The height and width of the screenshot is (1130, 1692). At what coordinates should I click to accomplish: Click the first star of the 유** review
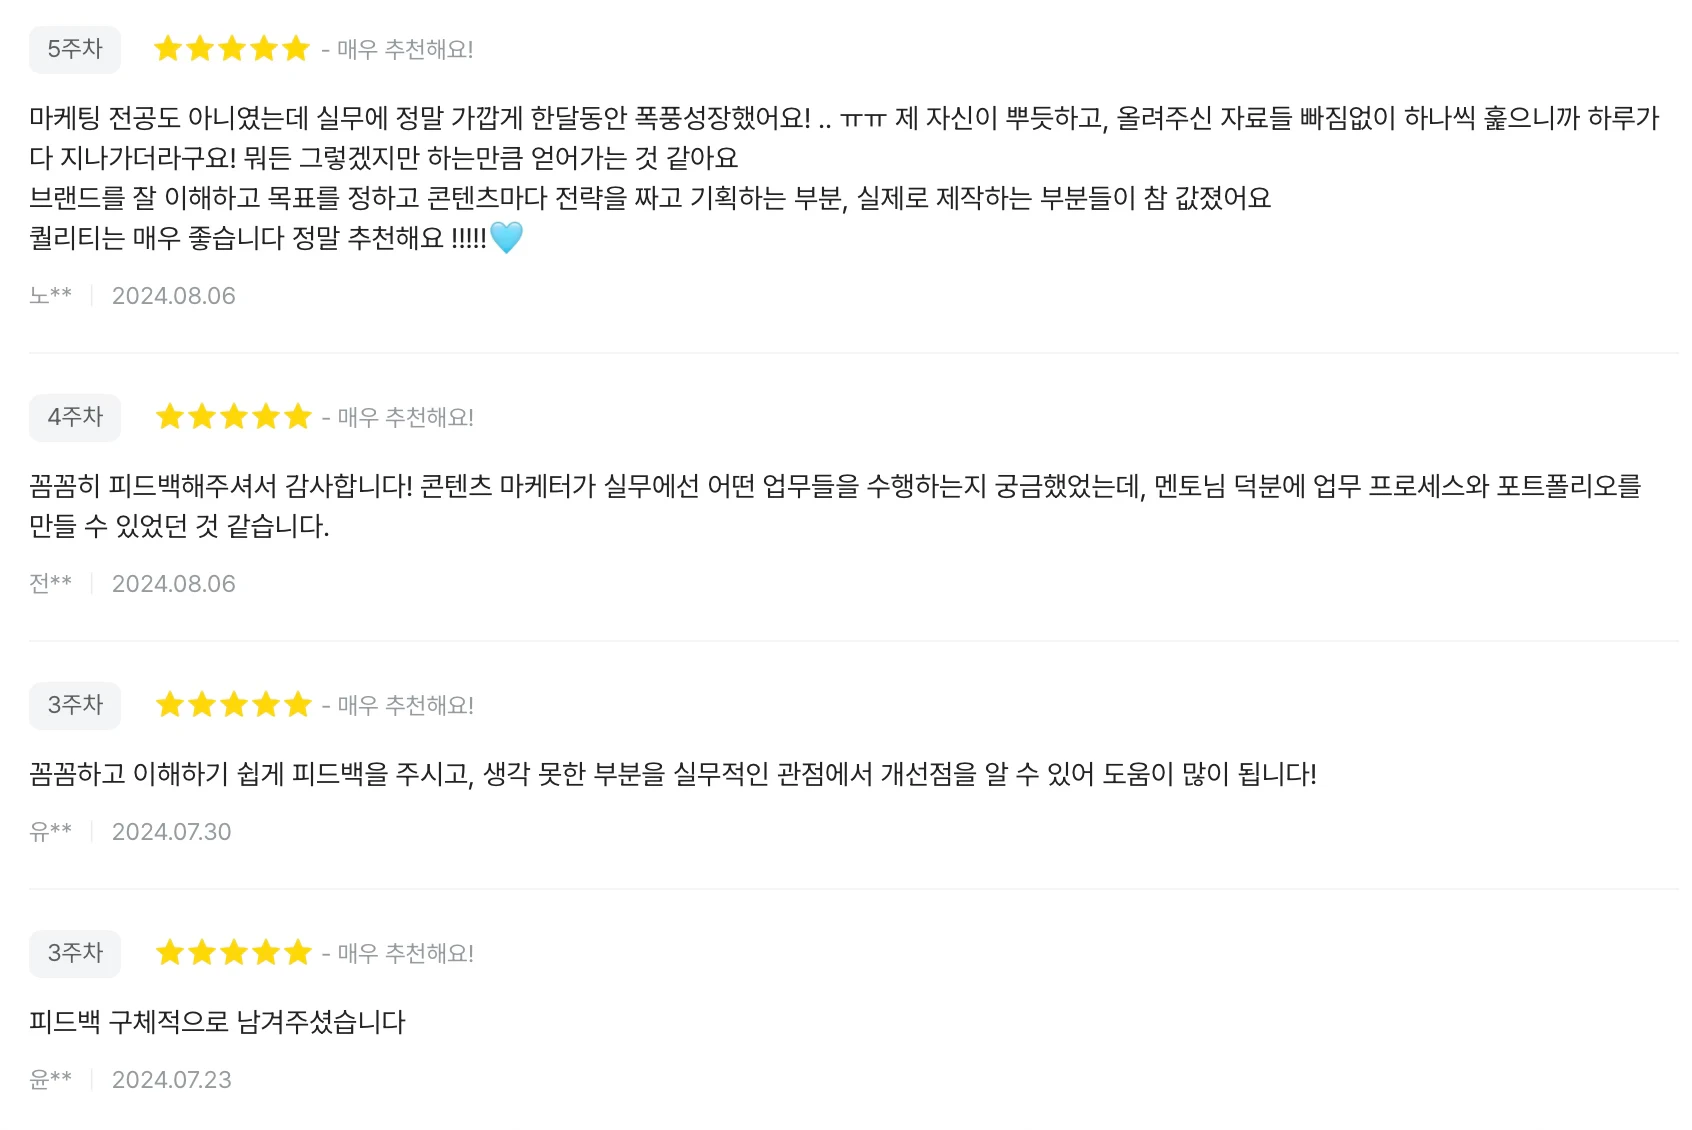coord(170,704)
